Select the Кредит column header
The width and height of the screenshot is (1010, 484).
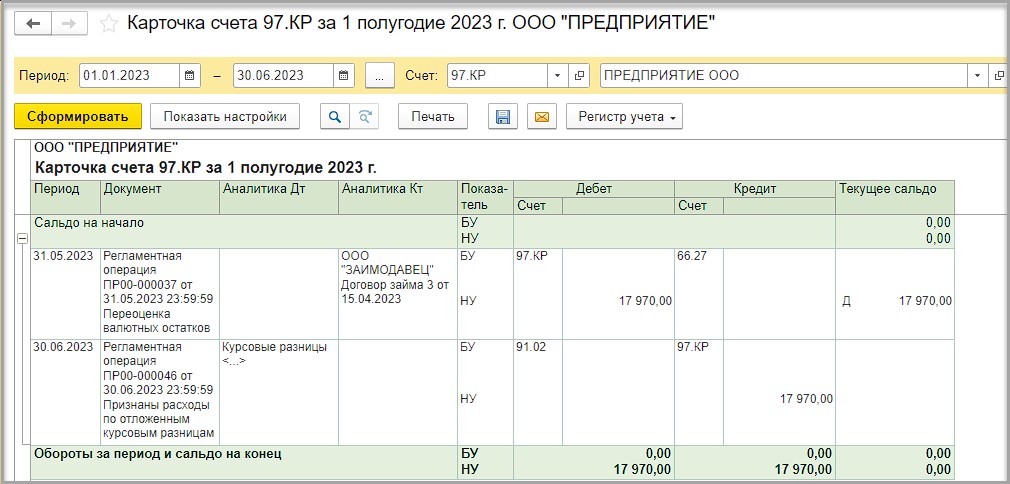[755, 189]
